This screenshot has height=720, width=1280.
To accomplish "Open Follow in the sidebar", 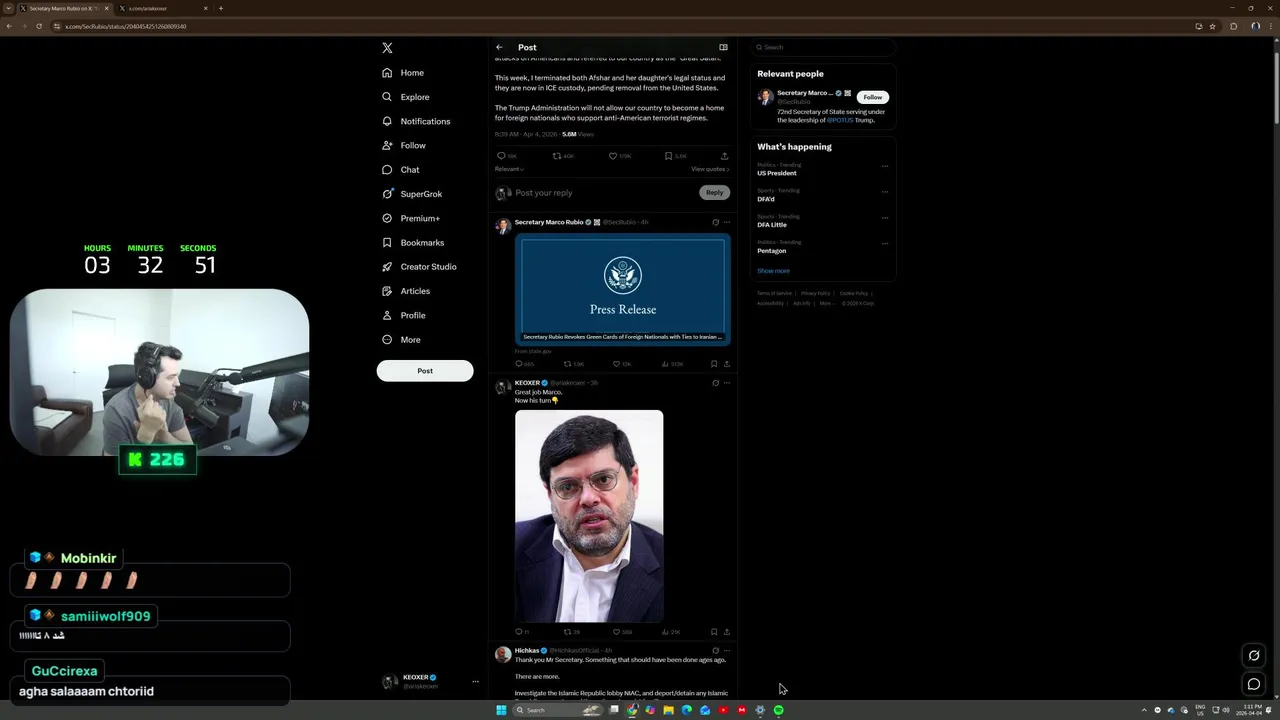I will click(404, 146).
